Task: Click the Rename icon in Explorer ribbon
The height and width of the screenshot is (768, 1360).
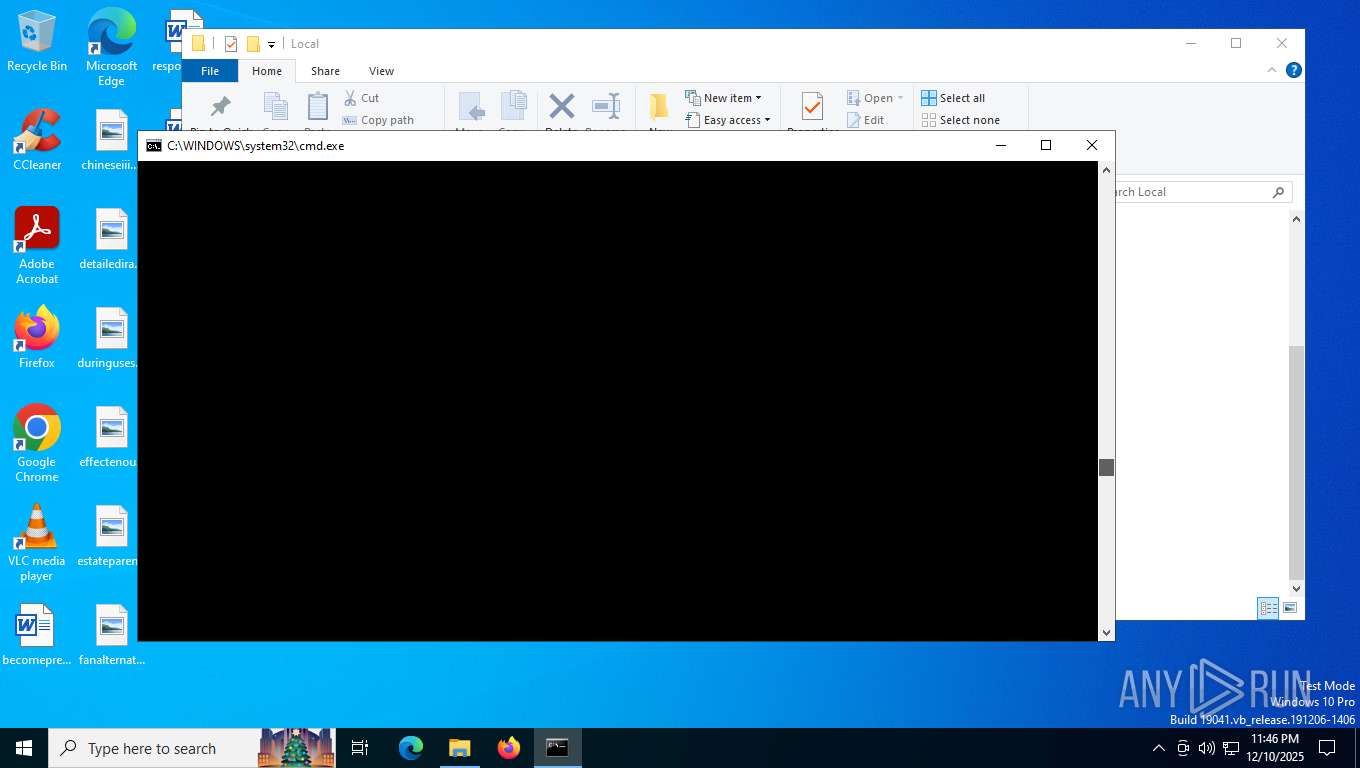Action: pyautogui.click(x=605, y=108)
